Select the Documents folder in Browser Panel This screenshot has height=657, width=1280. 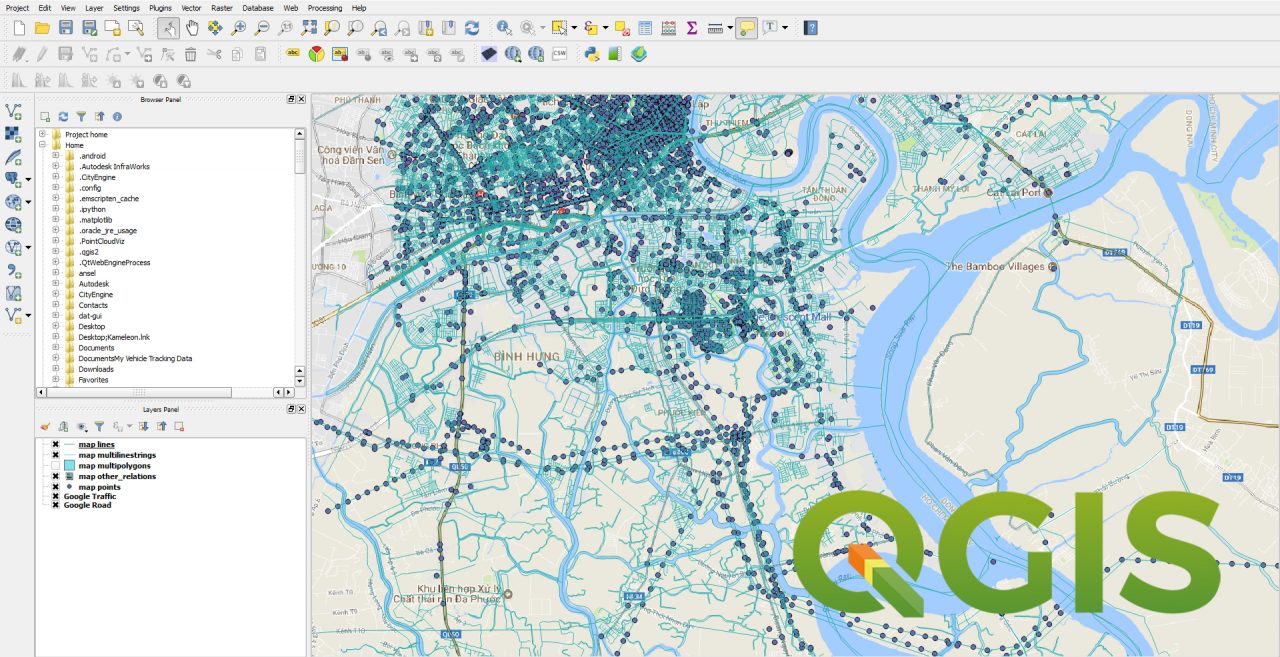click(96, 348)
